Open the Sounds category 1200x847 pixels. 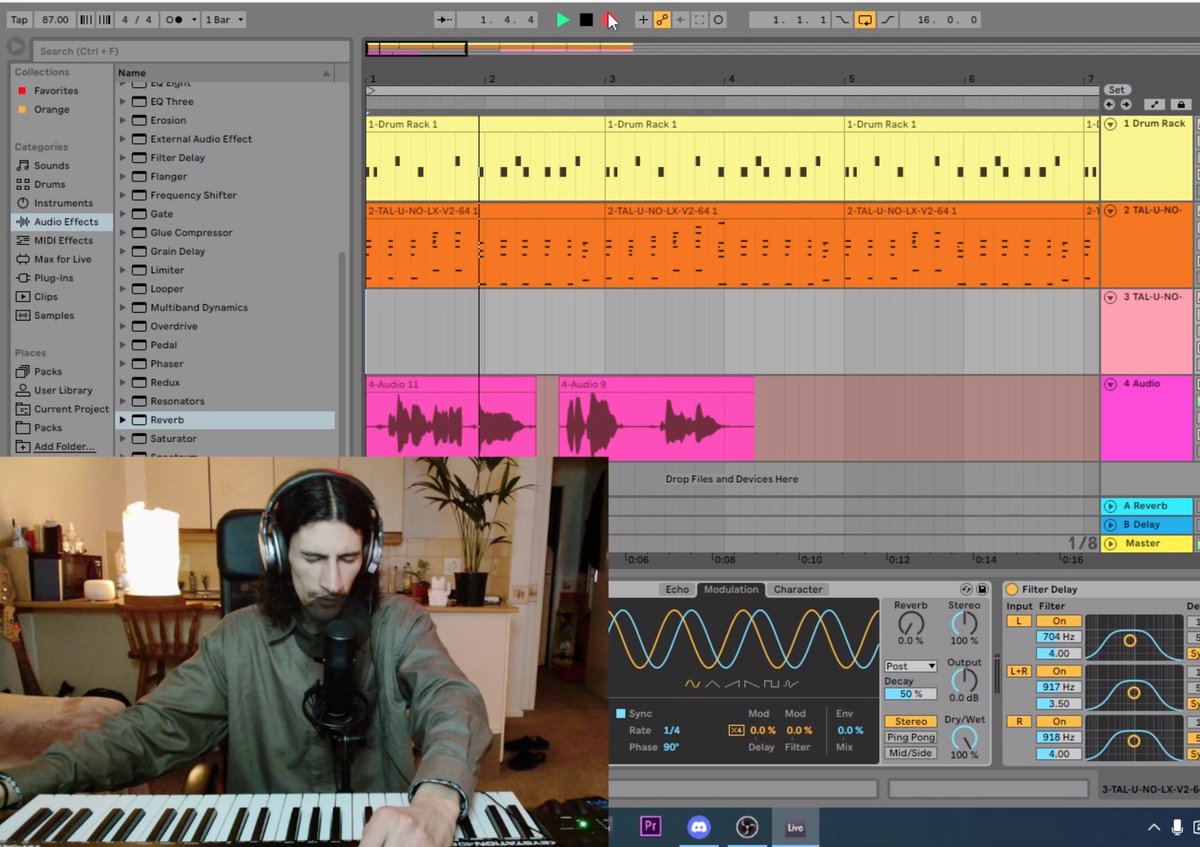click(x=52, y=166)
